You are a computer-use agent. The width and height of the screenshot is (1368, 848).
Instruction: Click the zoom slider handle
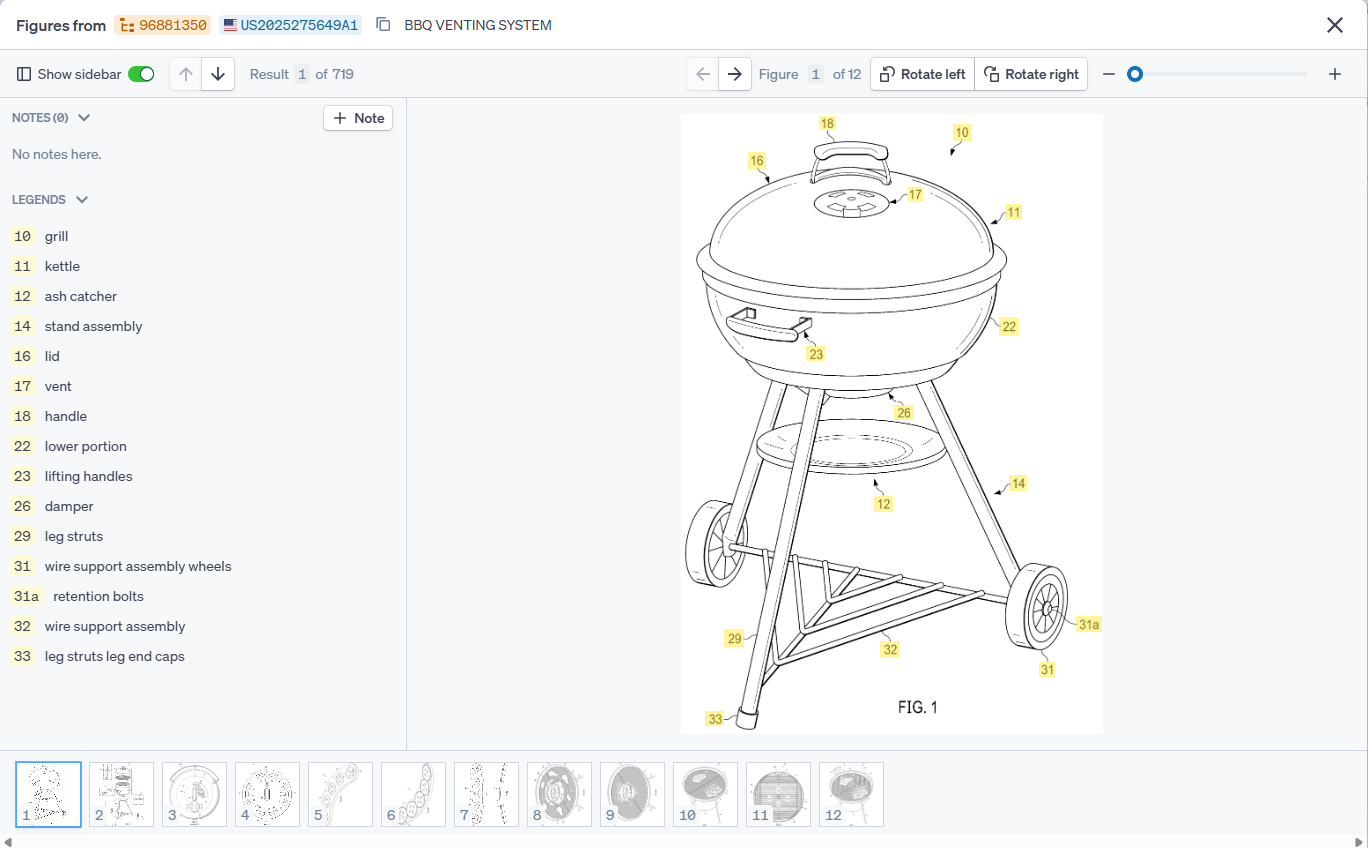(1135, 74)
